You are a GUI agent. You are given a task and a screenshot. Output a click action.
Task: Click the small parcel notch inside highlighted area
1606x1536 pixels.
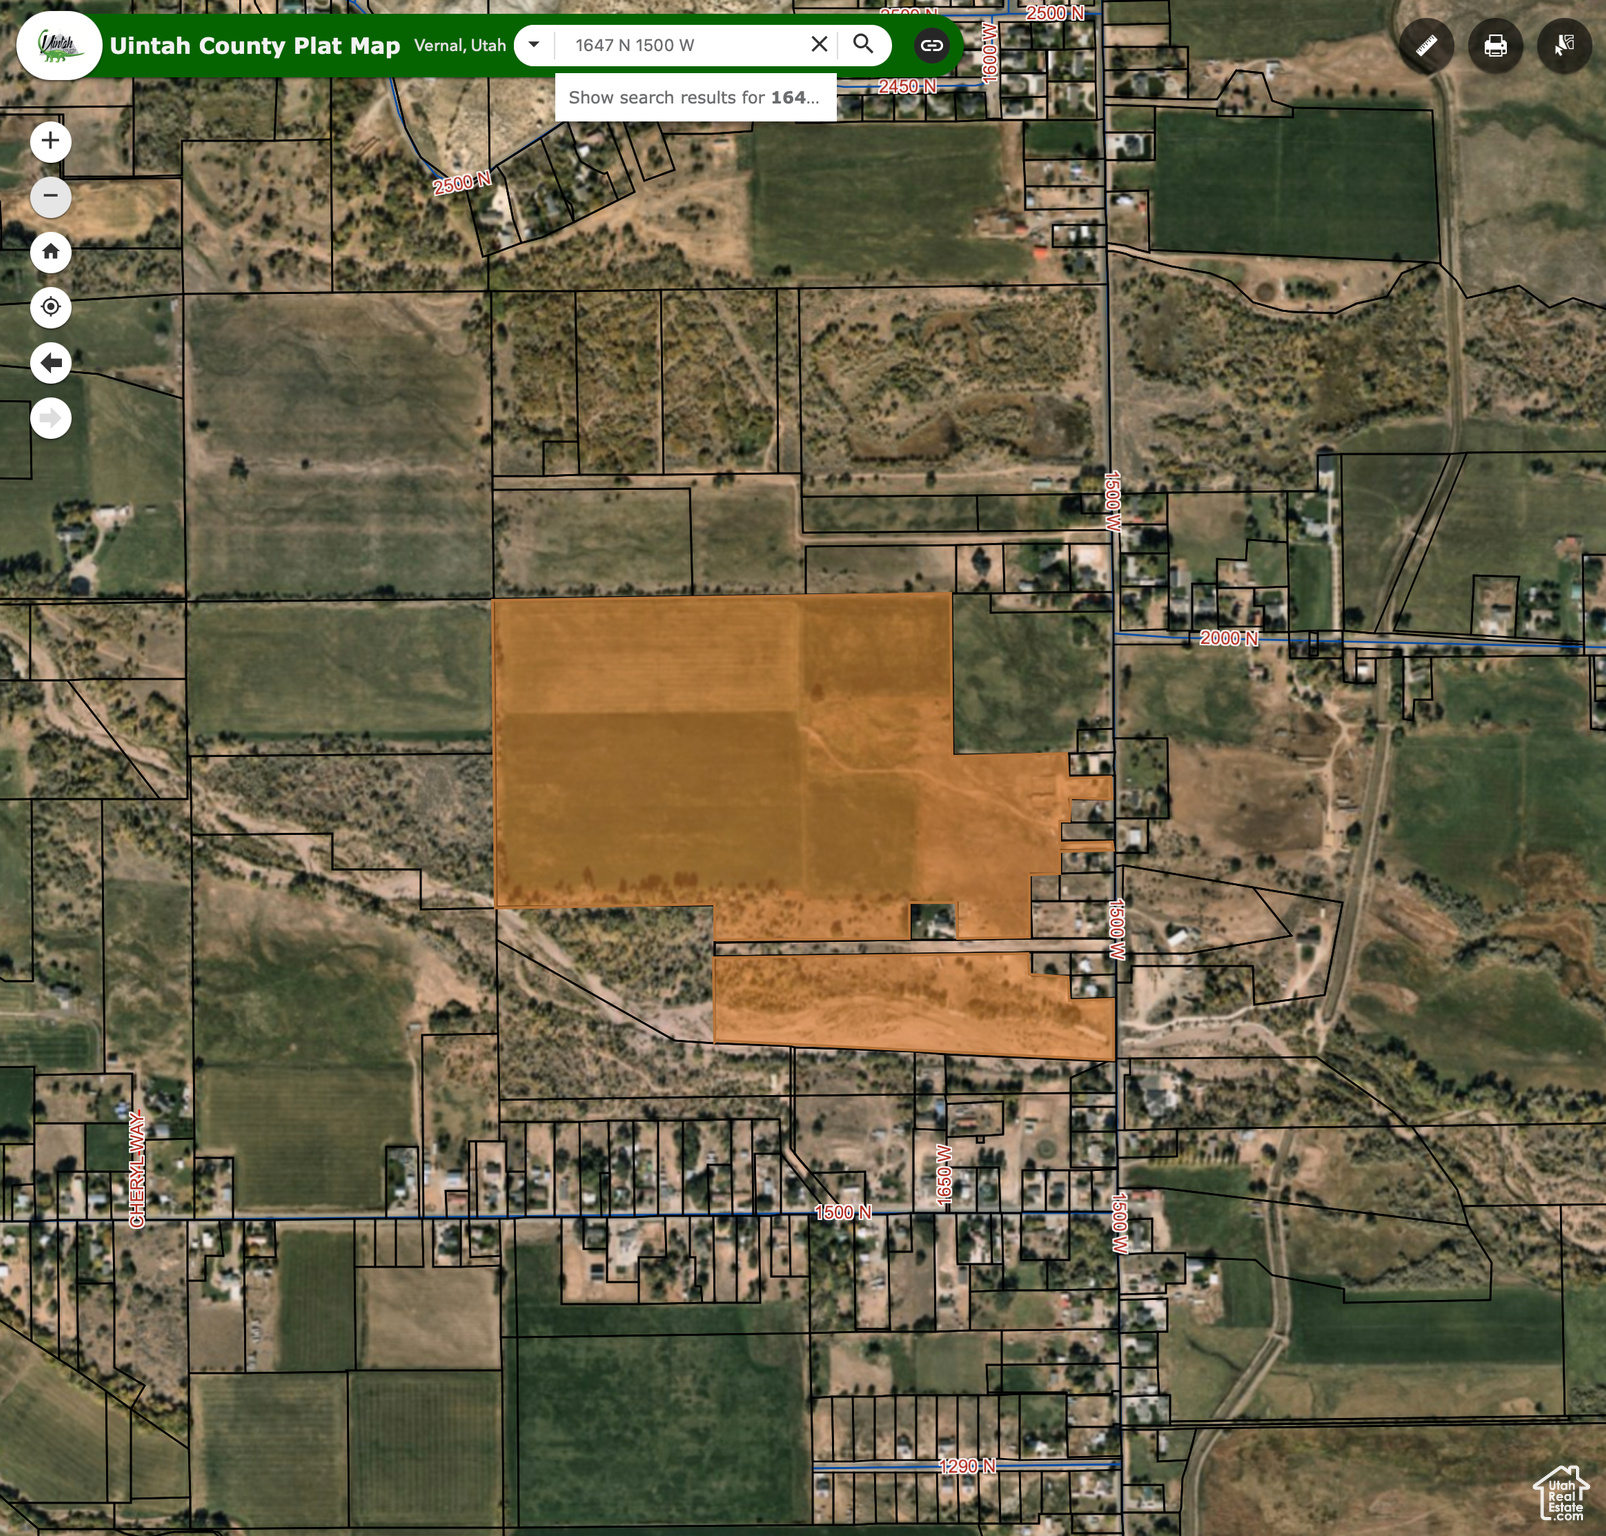(x=932, y=921)
